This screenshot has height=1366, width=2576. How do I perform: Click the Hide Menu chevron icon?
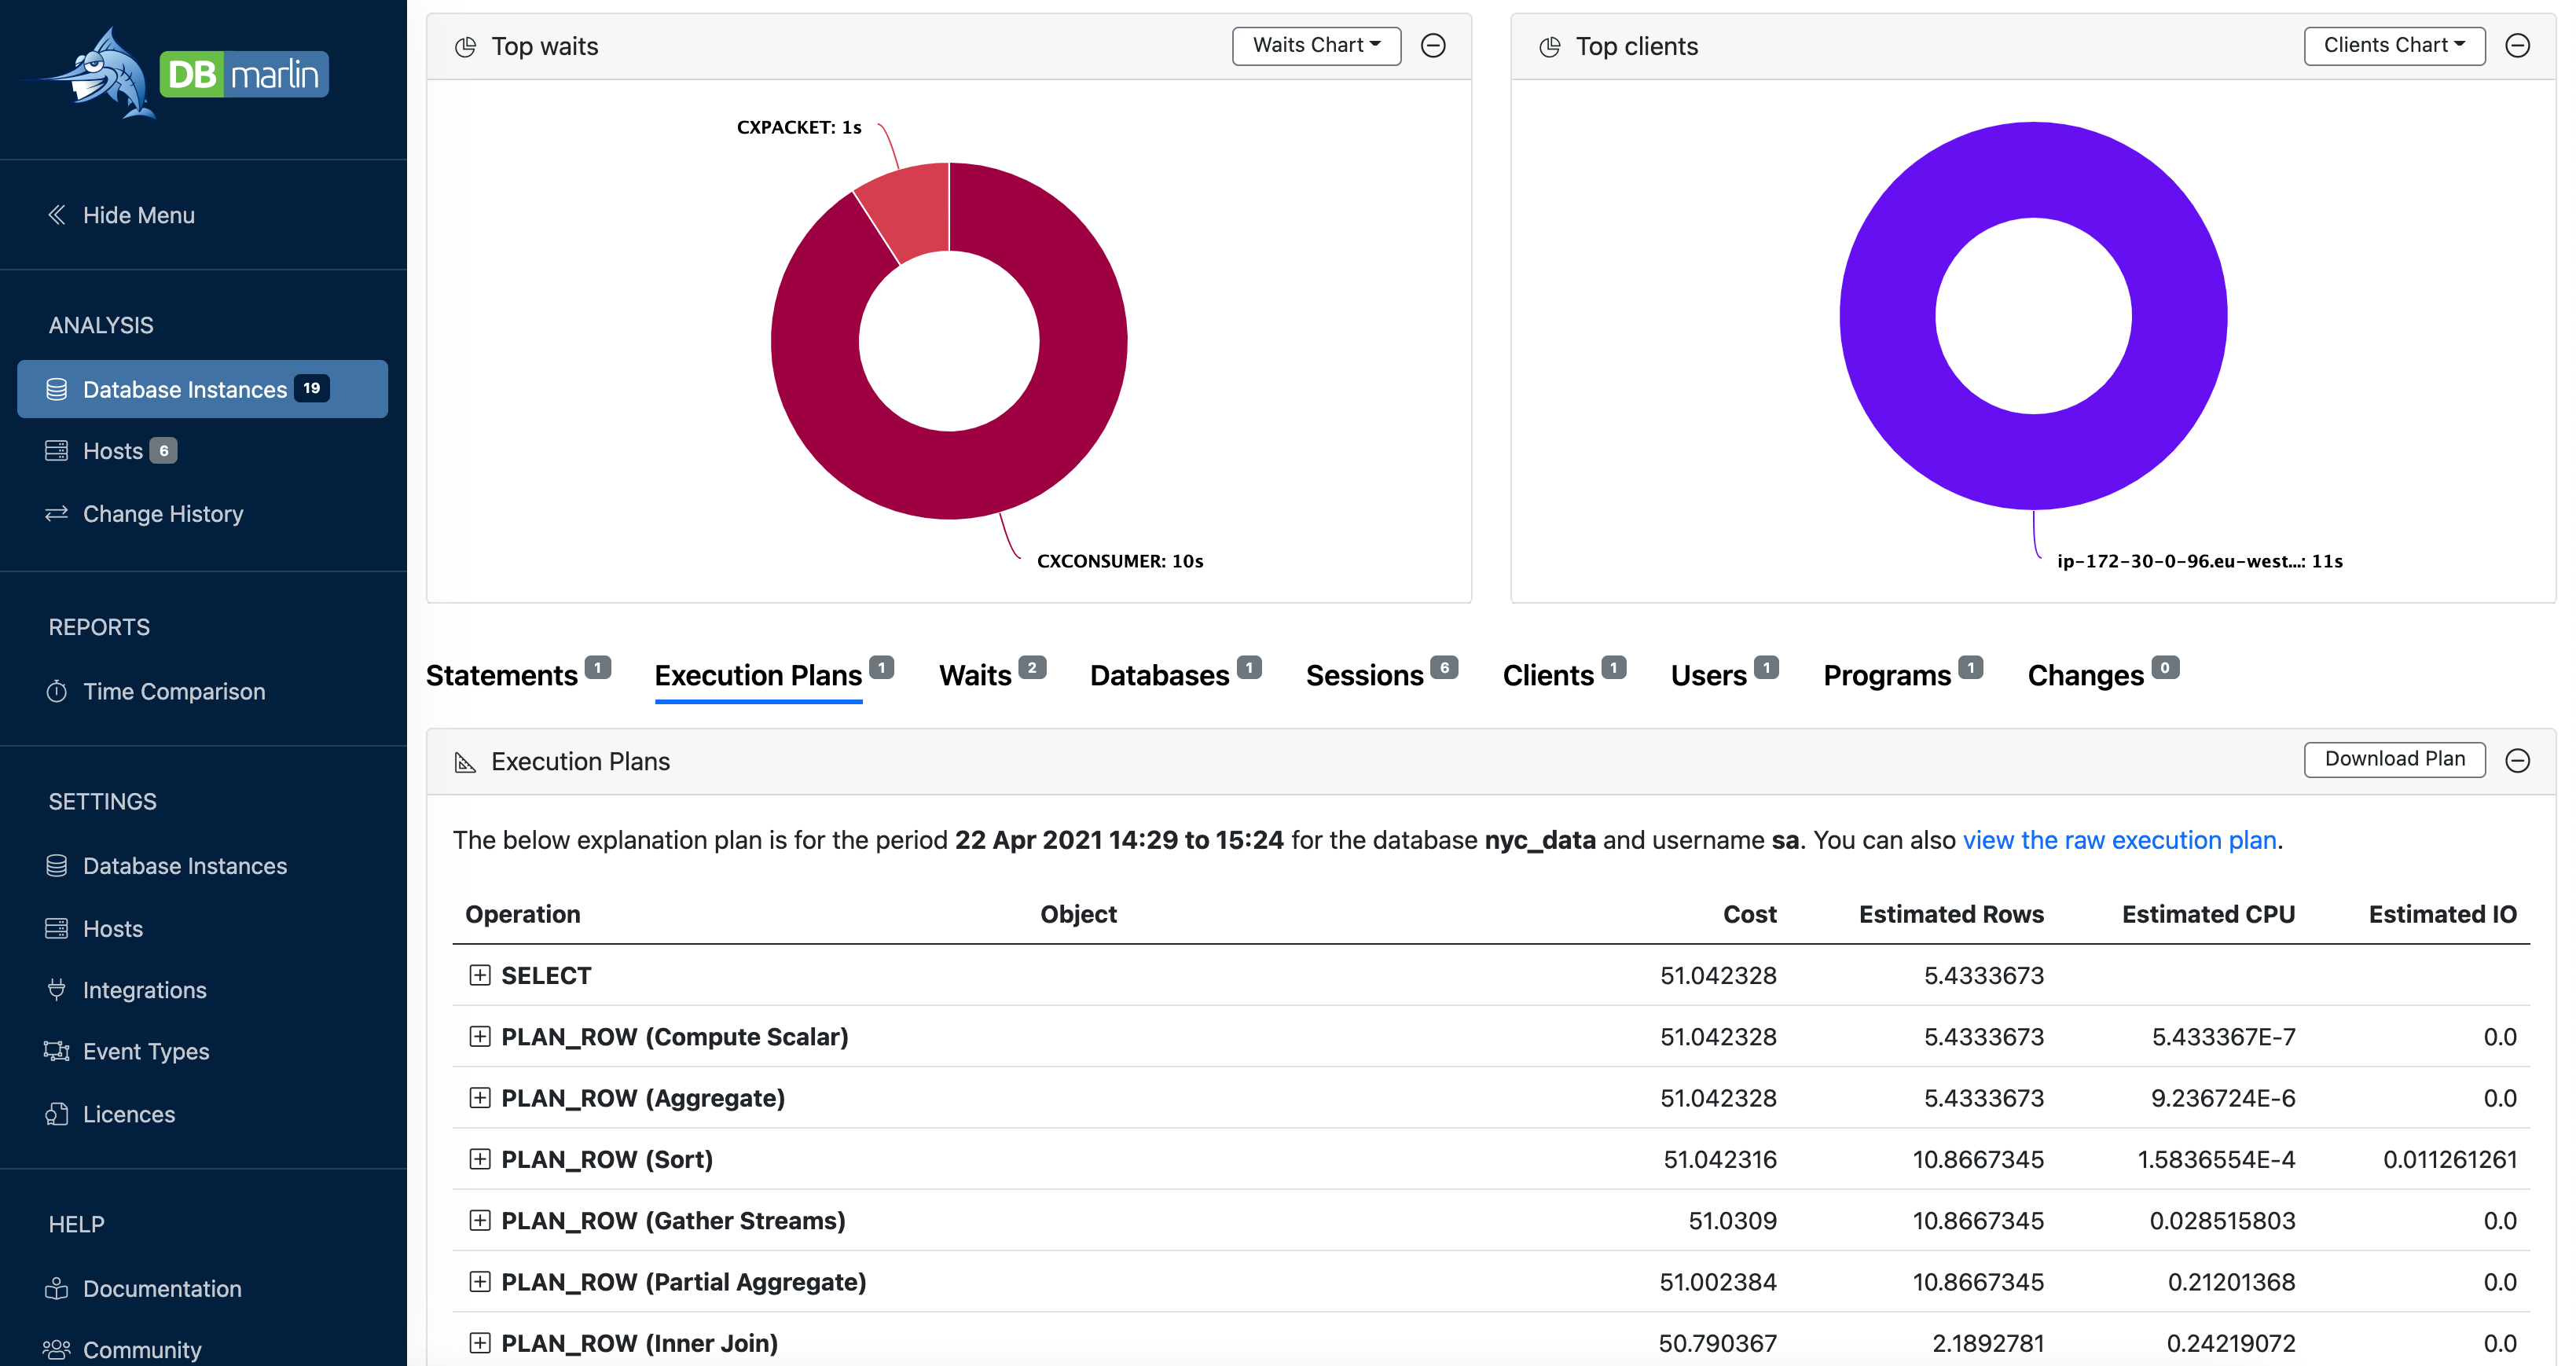57,215
